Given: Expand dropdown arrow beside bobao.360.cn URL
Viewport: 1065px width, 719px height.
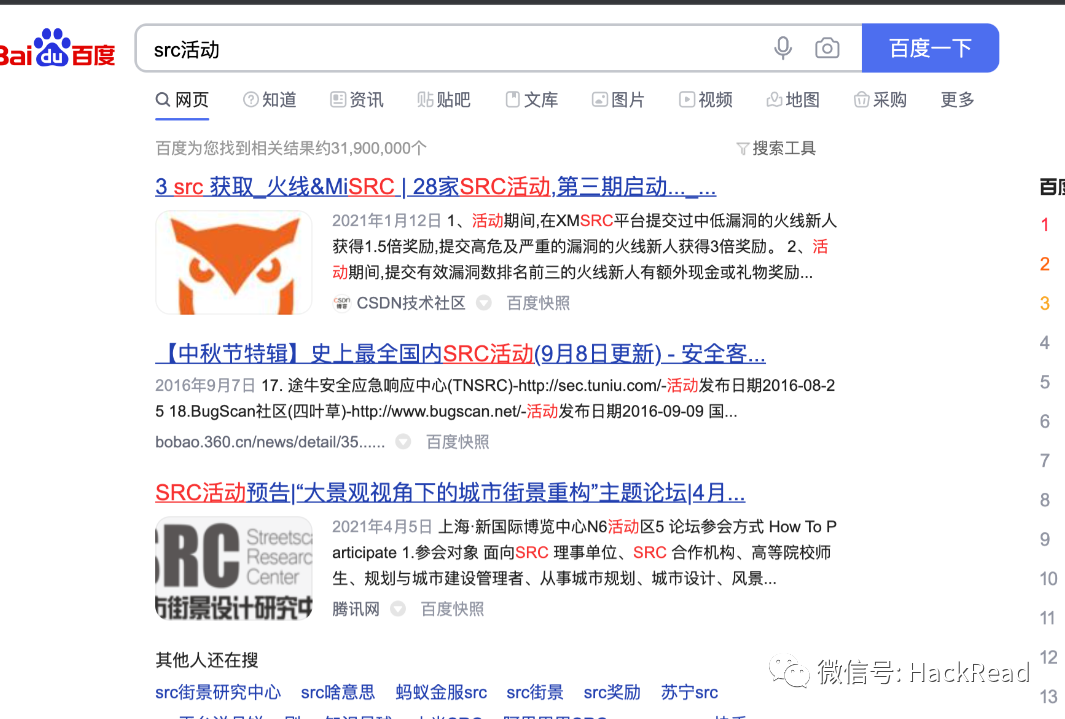Looking at the screenshot, I should point(403,442).
